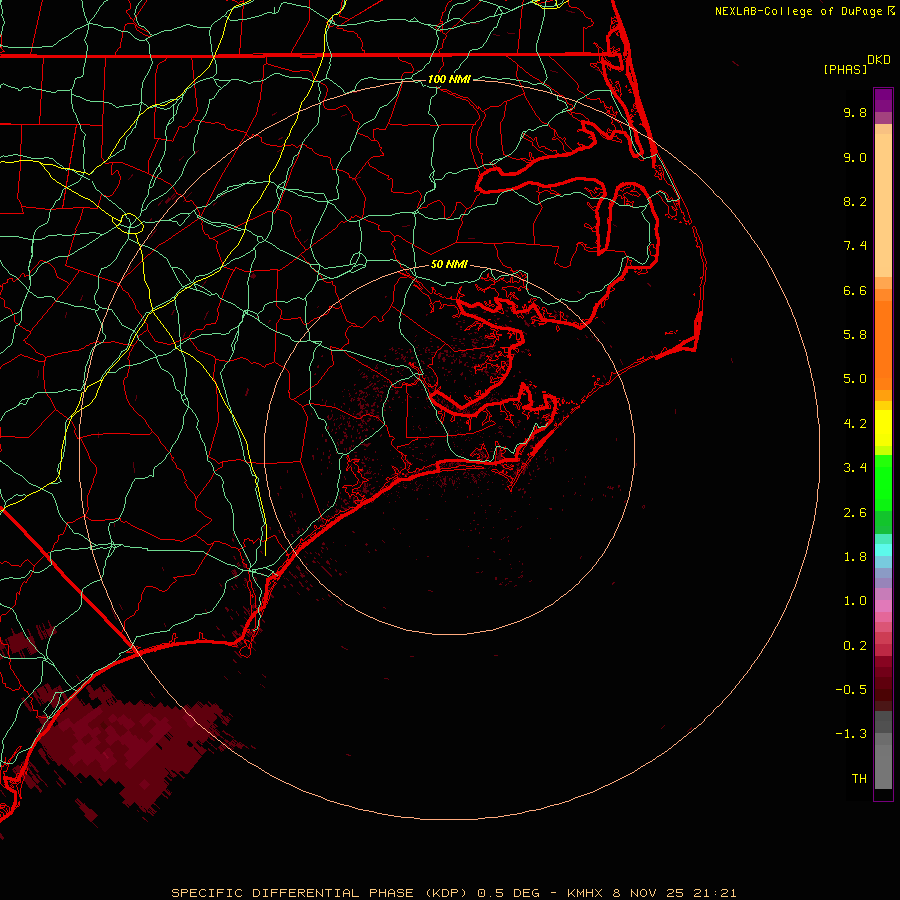Click the 1.8 color scale value
The width and height of the screenshot is (900, 900).
click(x=855, y=557)
